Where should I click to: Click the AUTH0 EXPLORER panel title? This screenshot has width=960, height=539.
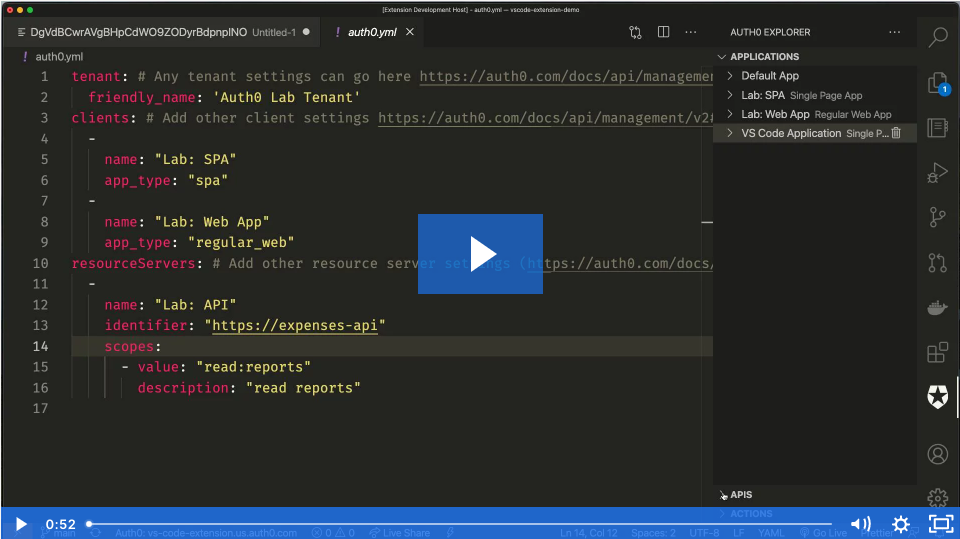(770, 32)
